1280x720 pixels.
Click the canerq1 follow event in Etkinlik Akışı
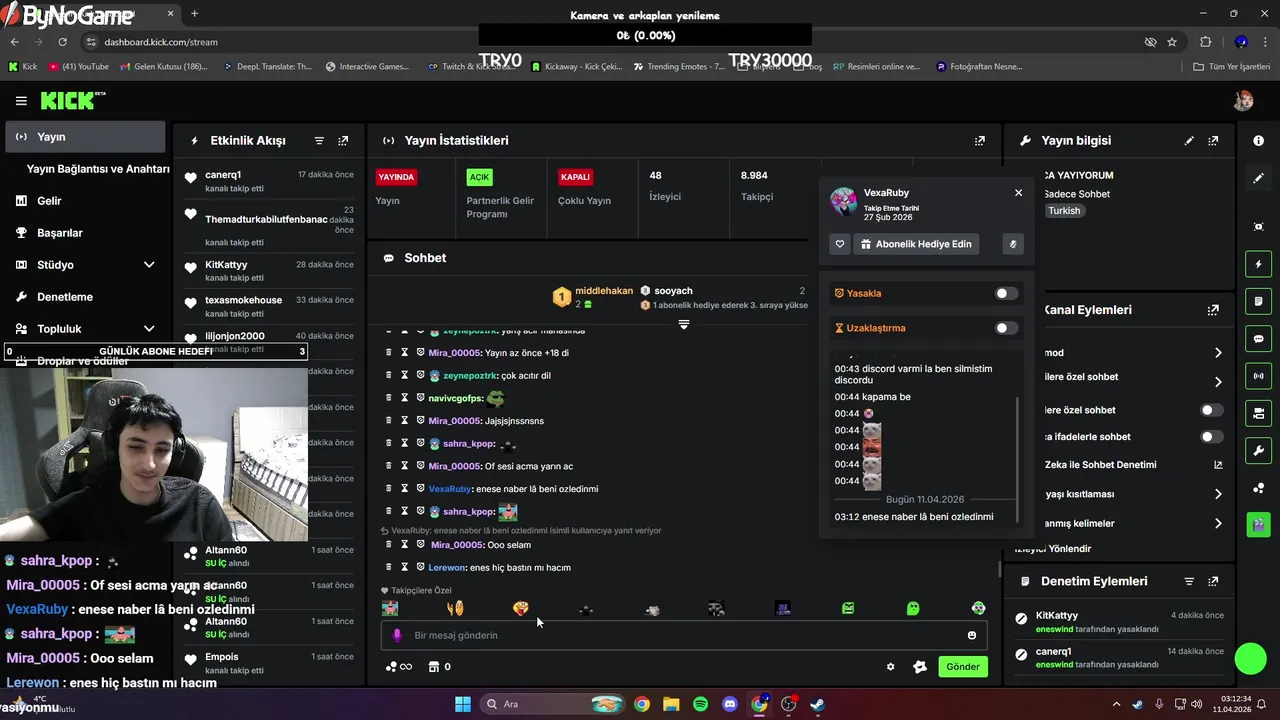(x=269, y=181)
